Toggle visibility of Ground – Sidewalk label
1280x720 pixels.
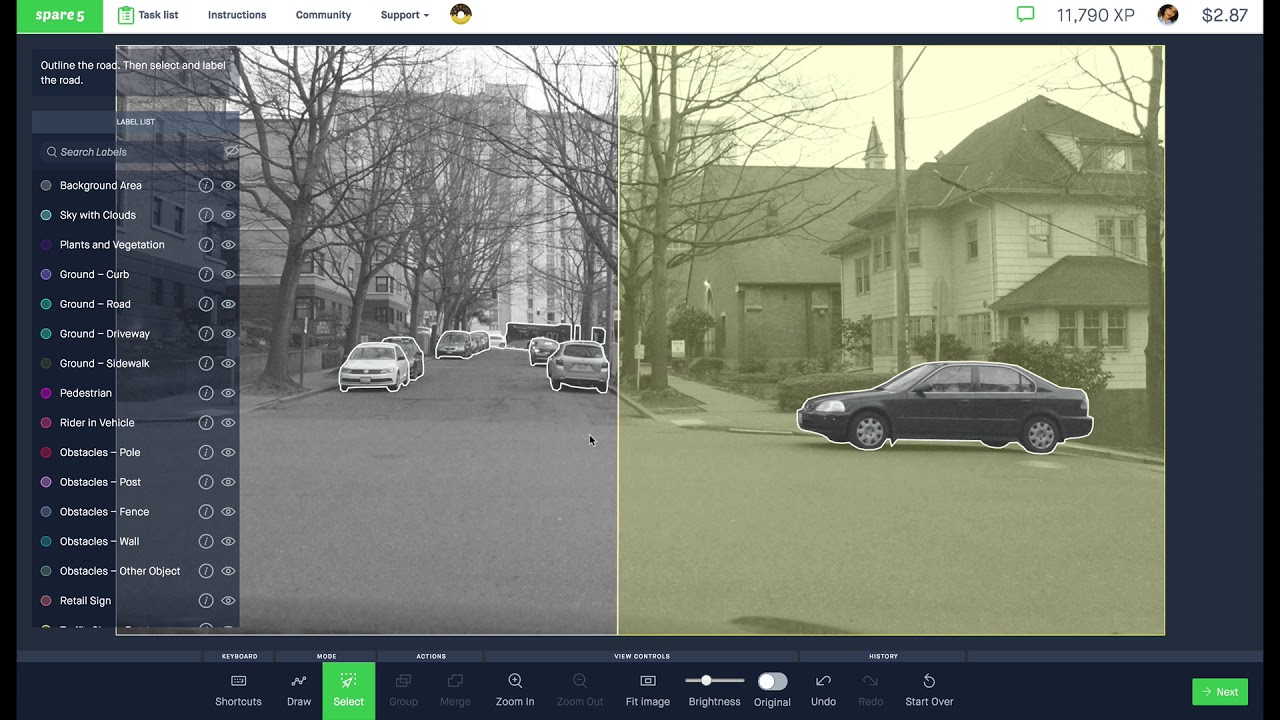(228, 363)
